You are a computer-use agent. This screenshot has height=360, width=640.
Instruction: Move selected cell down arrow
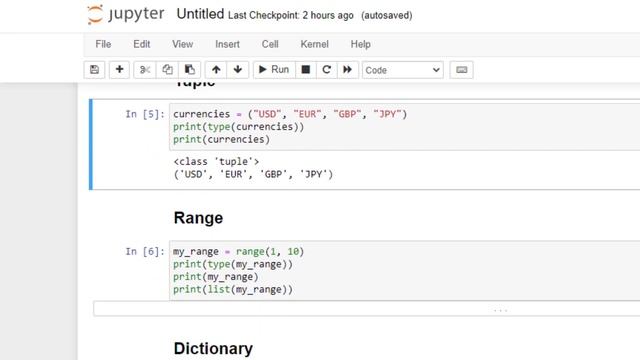click(238, 70)
